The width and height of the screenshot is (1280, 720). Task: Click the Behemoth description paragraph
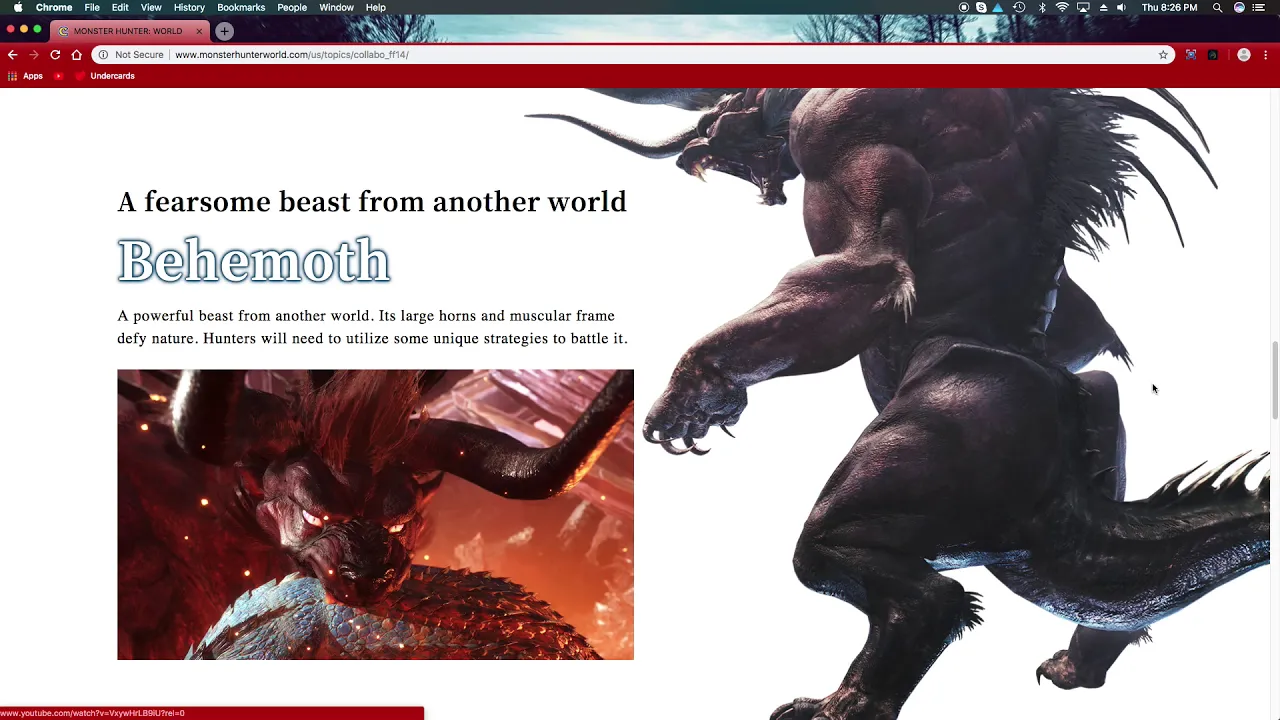(x=372, y=327)
